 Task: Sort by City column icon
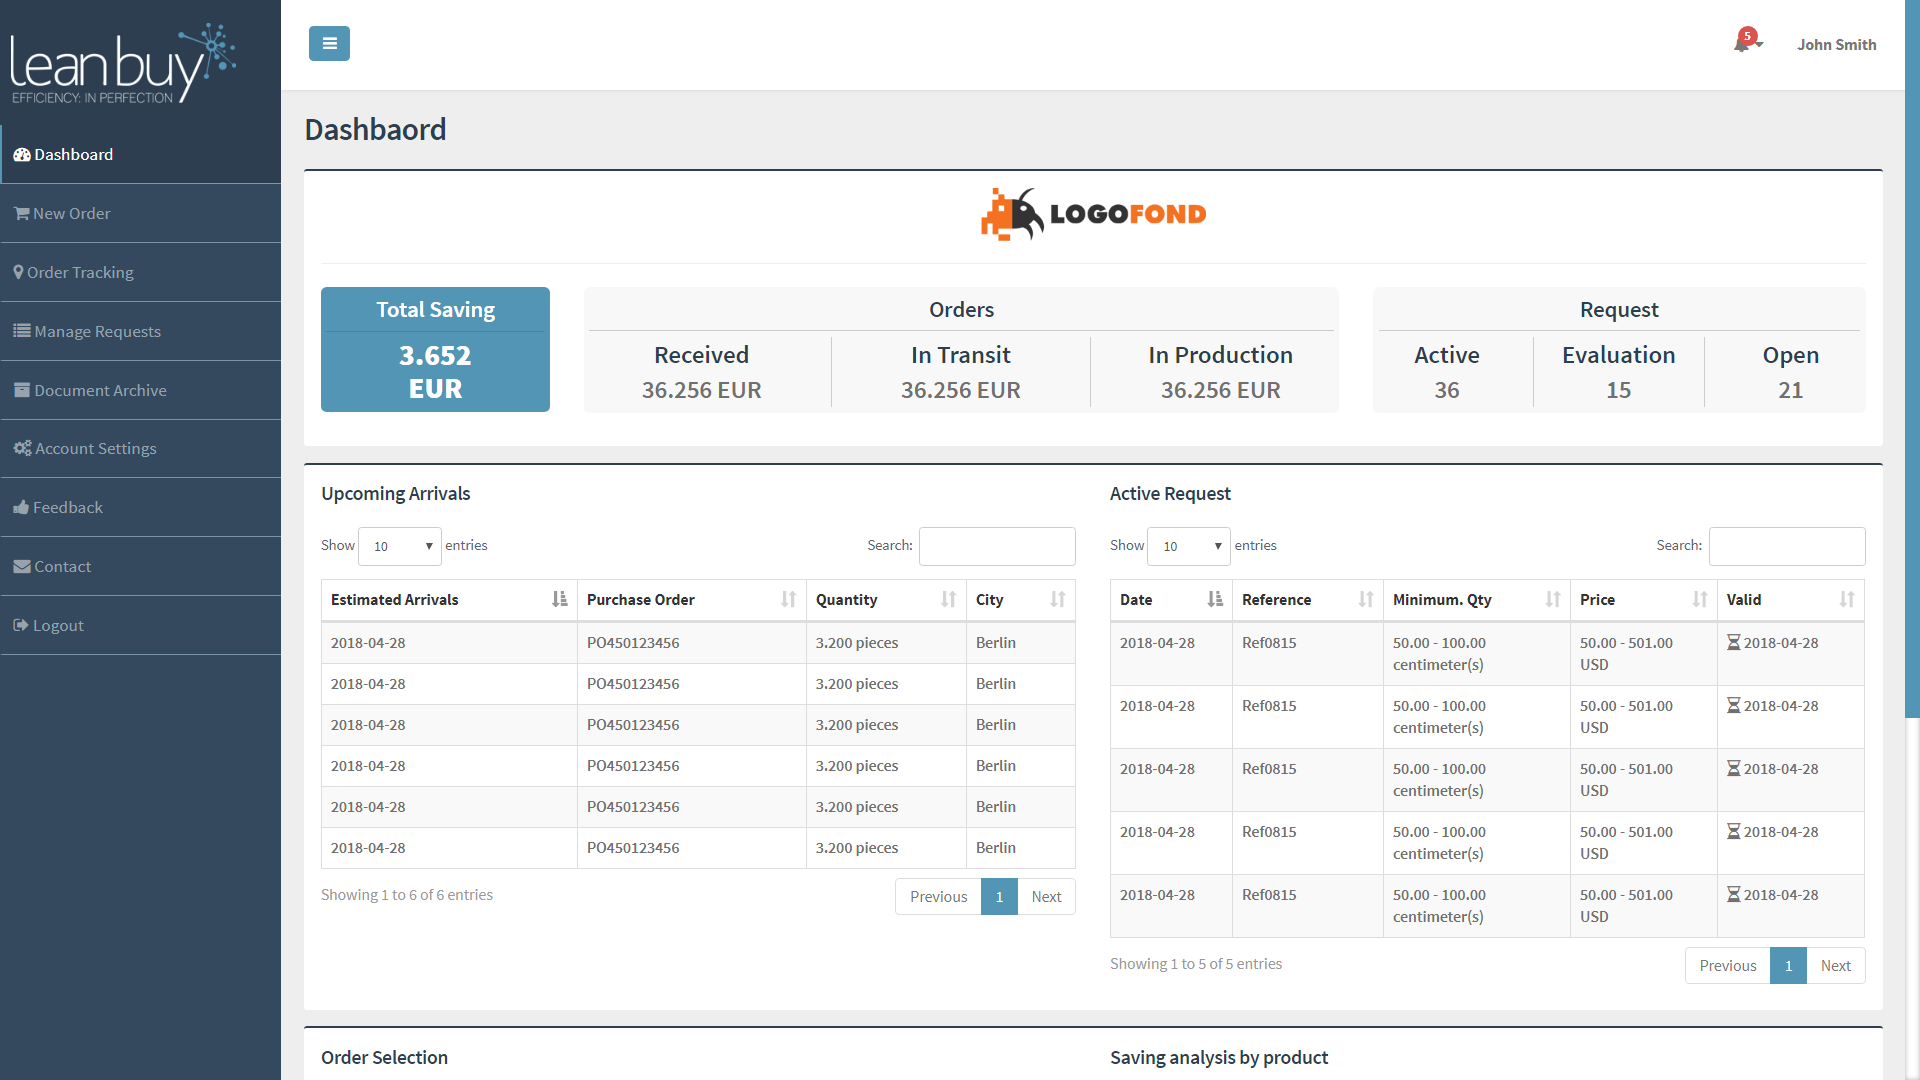1057,599
